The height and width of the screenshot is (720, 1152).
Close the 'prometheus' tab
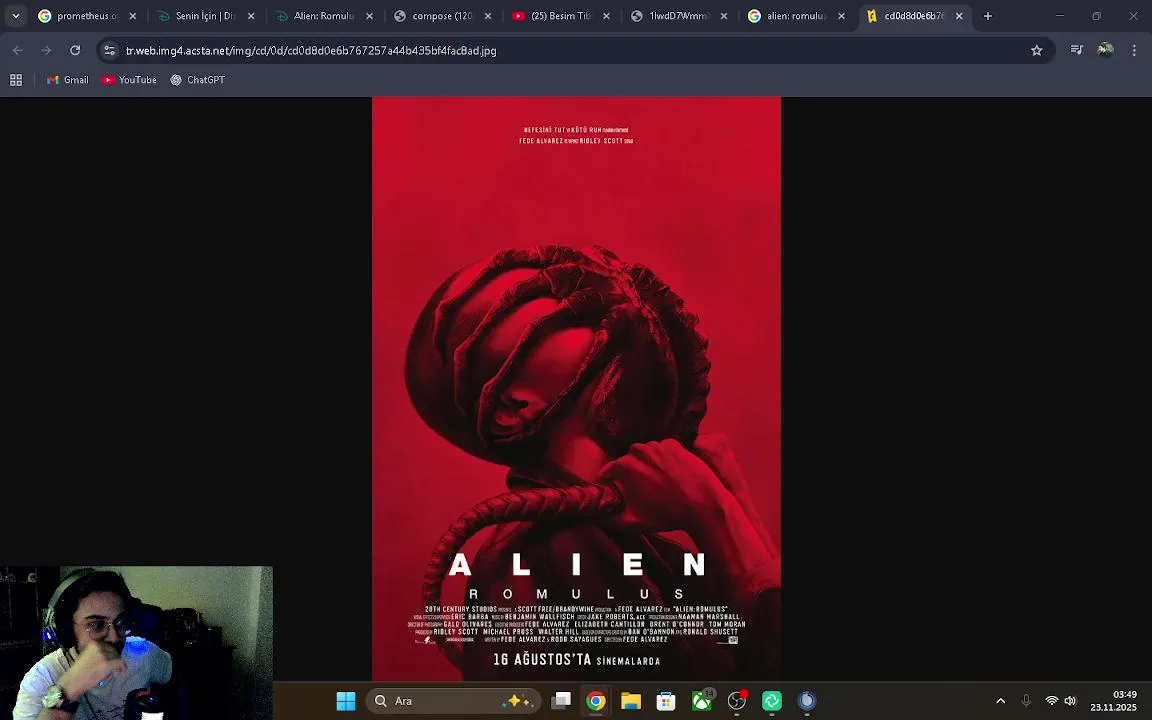[x=133, y=16]
